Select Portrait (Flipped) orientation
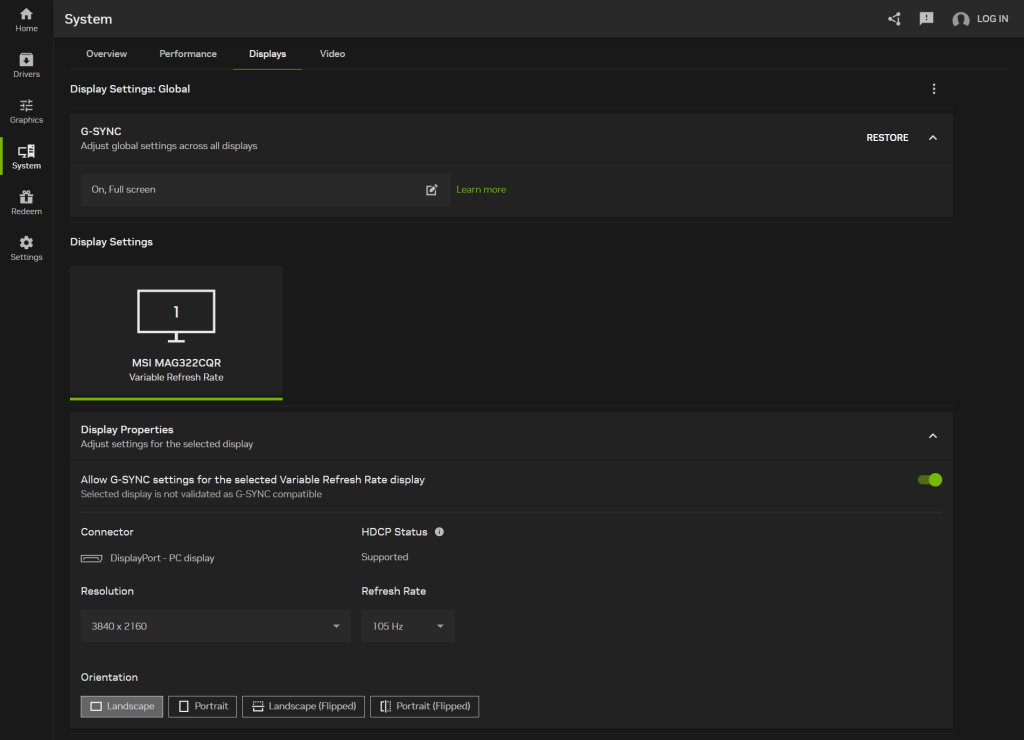 (x=424, y=706)
